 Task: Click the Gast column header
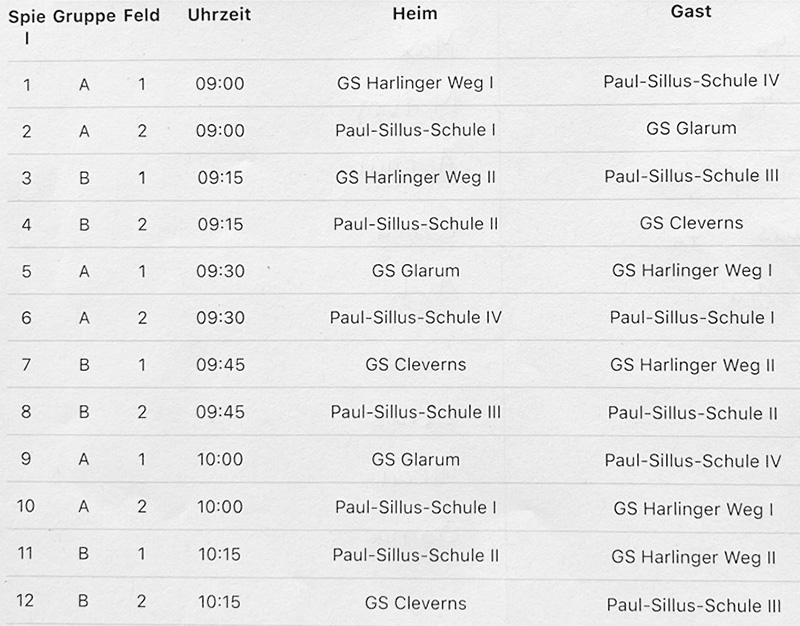coord(691,13)
